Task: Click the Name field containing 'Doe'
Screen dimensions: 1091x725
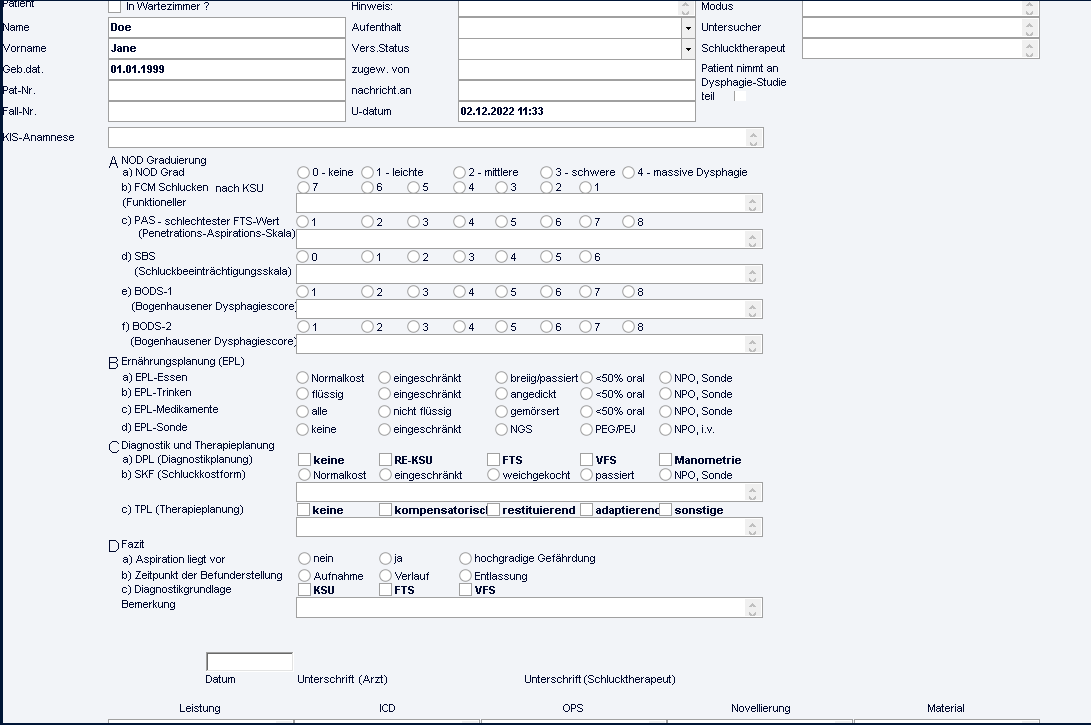Action: pyautogui.click(x=227, y=28)
